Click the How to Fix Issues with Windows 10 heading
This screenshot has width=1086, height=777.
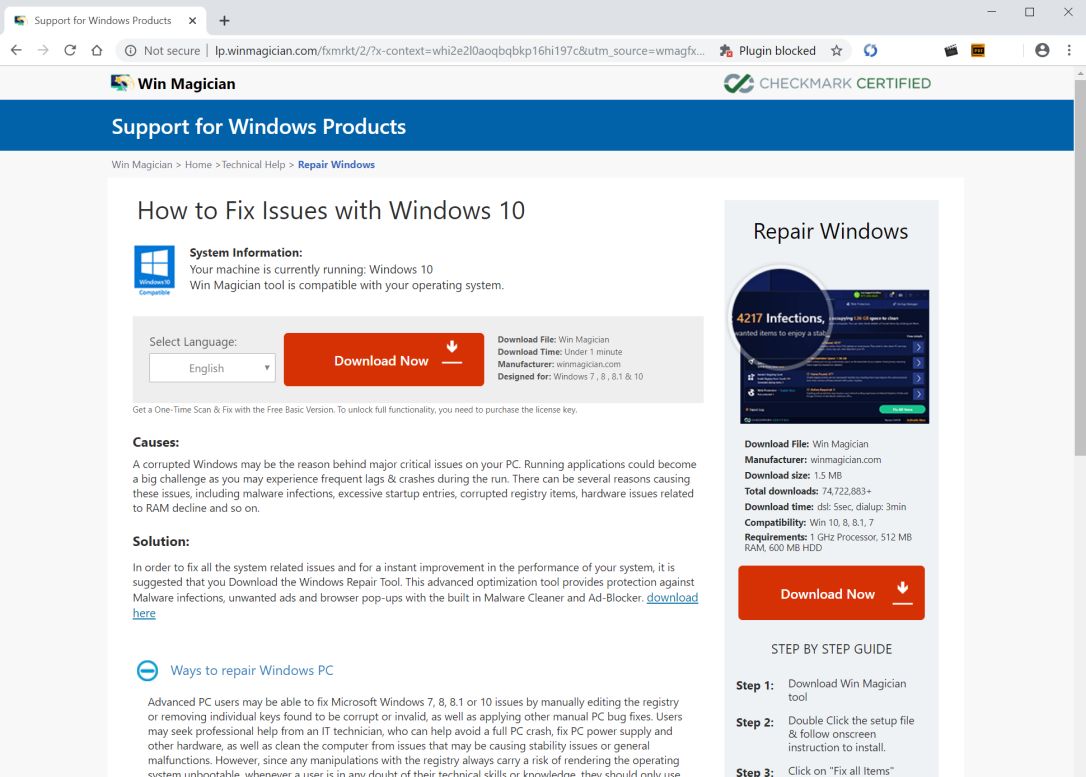point(331,211)
